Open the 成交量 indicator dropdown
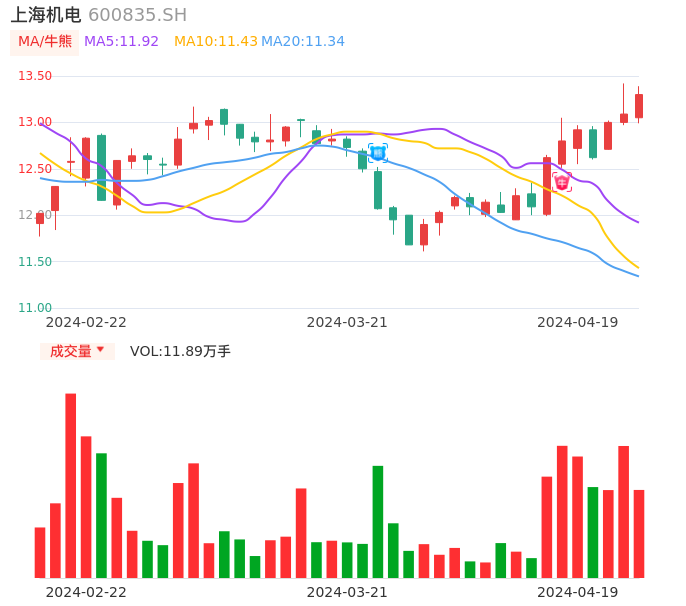The image size is (686, 606). pyautogui.click(x=77, y=351)
